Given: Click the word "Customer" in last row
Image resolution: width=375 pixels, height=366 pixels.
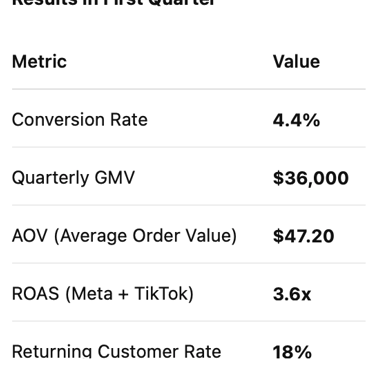Looking at the screenshot, I should point(136,351).
